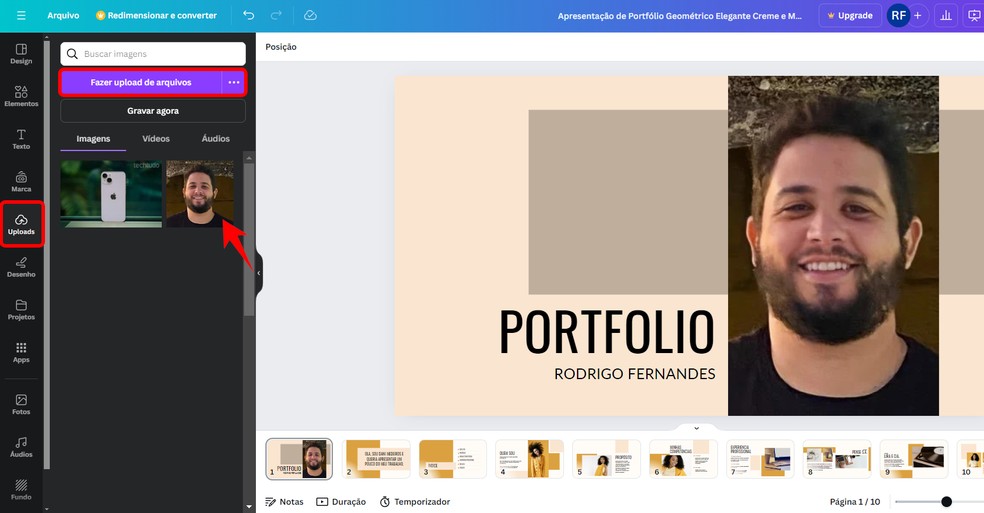The image size is (984, 513).
Task: Open the Design panel in sidebar
Action: tap(21, 54)
